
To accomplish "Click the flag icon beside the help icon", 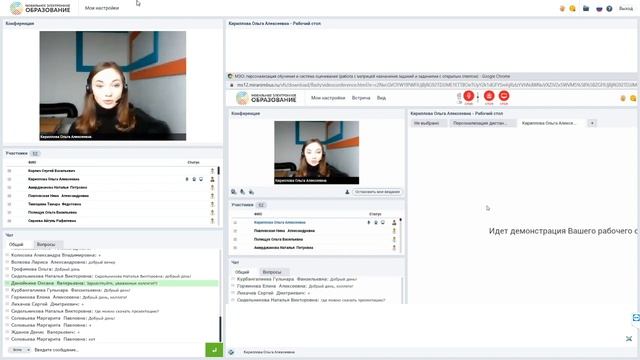I will click(599, 9).
